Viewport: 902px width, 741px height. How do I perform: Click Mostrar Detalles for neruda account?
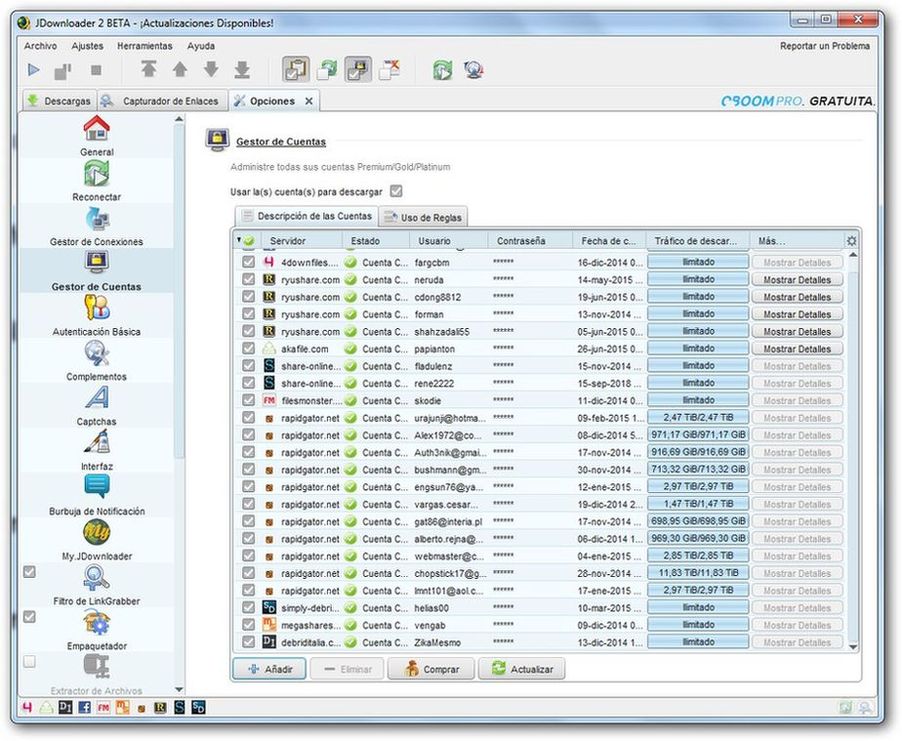point(797,280)
